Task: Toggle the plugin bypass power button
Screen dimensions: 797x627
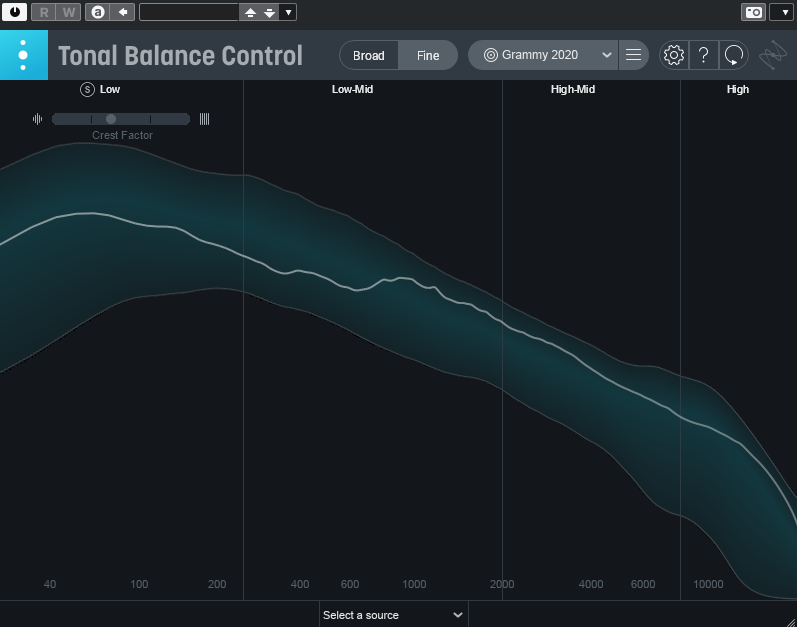Action: pos(15,12)
